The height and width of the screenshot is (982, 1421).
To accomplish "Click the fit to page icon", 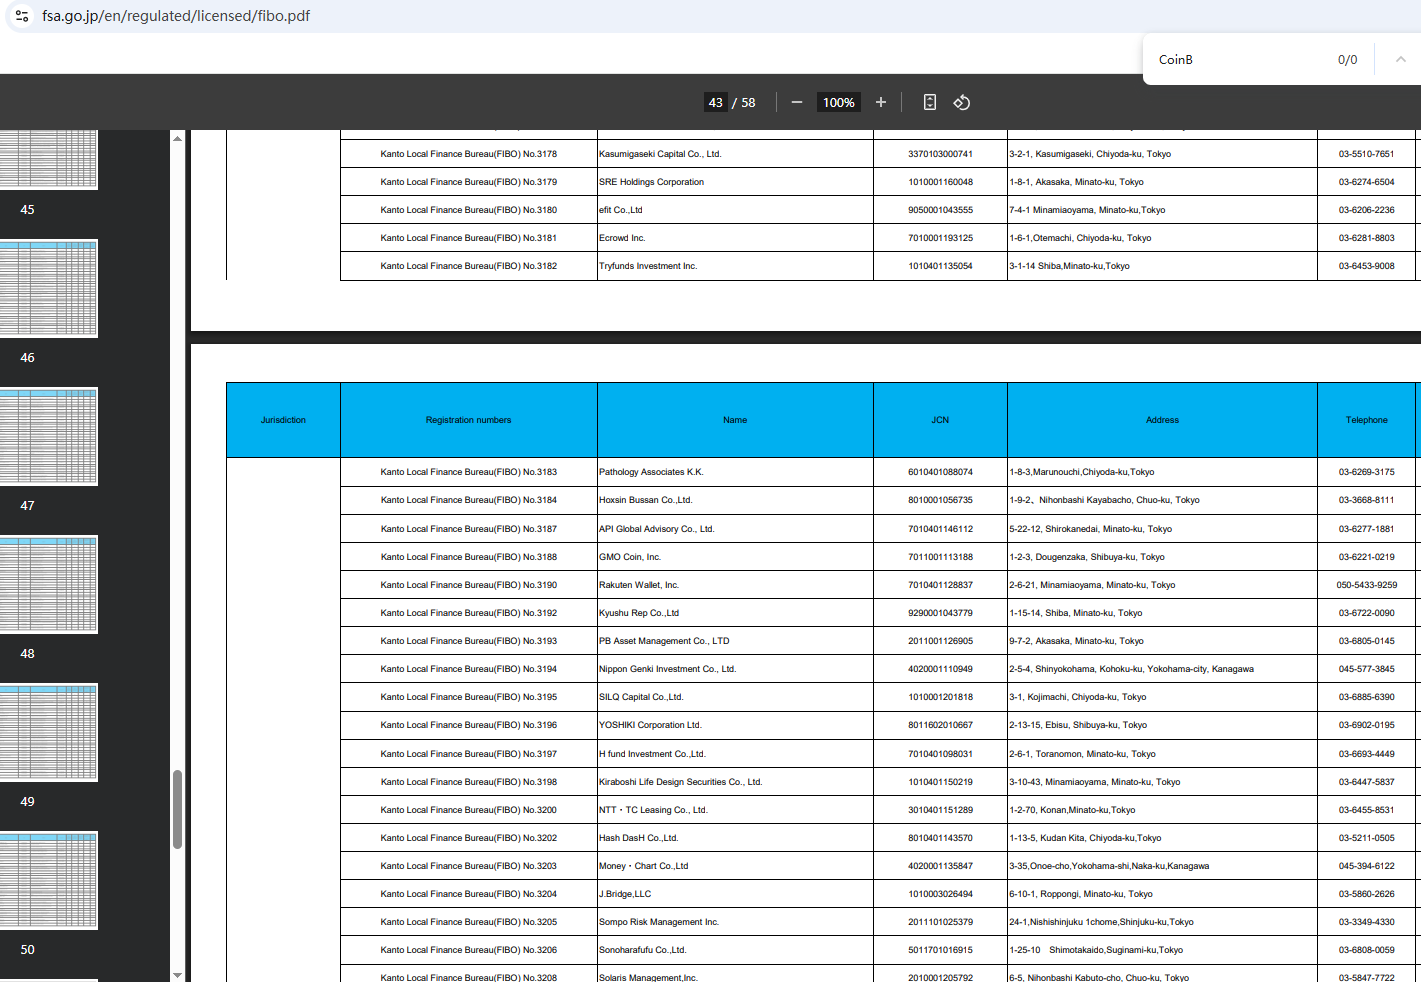I will 930,102.
